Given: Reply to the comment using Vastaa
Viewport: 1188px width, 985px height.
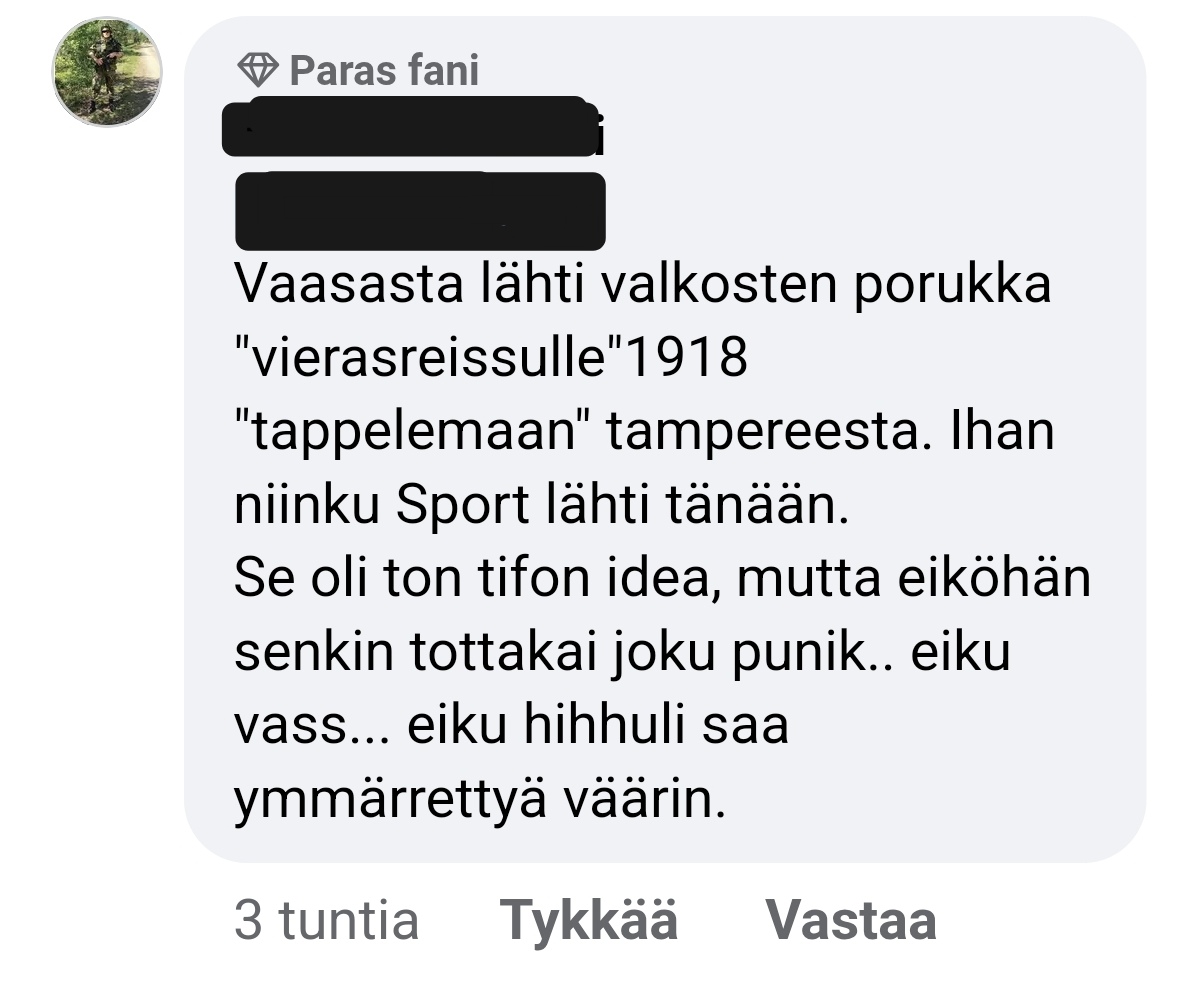Looking at the screenshot, I should pos(851,921).
